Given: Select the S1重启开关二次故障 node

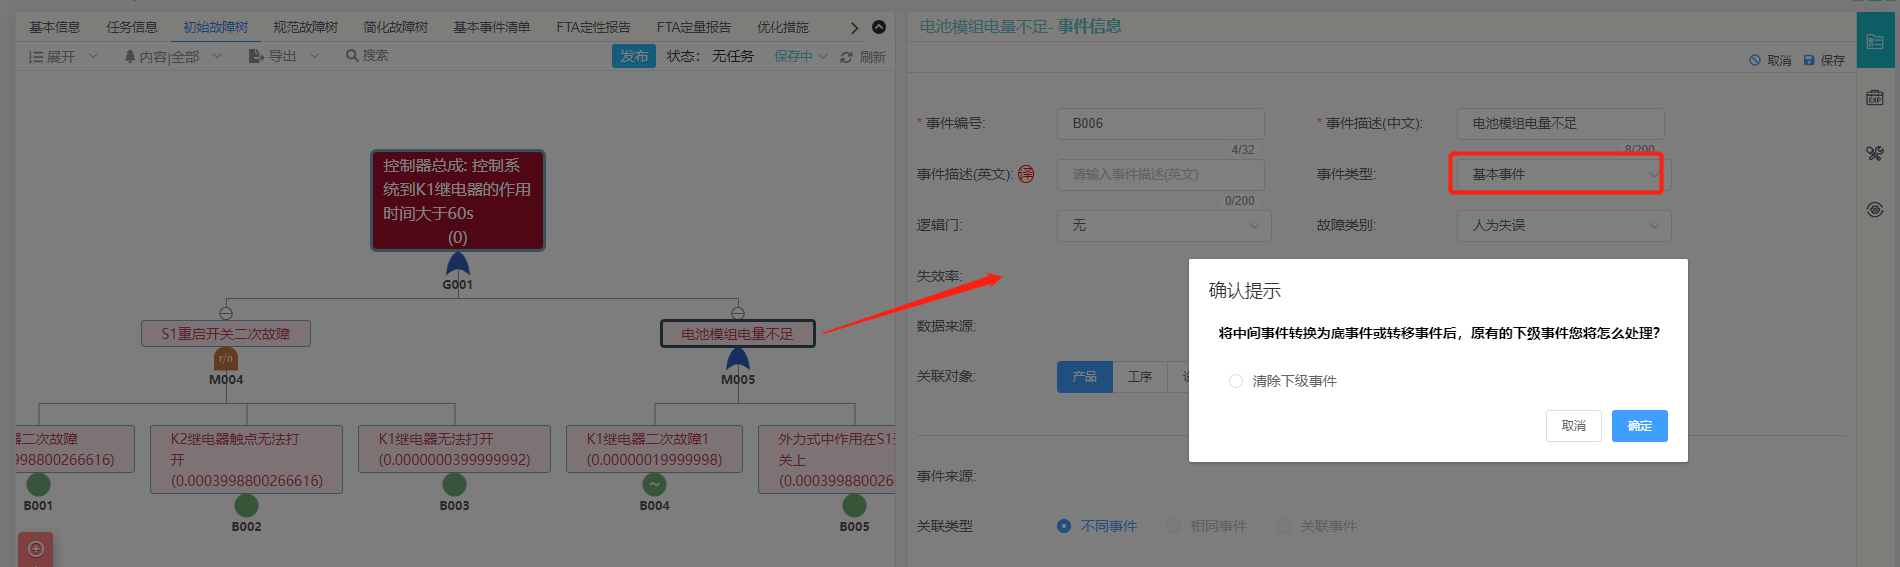Looking at the screenshot, I should pyautogui.click(x=226, y=333).
